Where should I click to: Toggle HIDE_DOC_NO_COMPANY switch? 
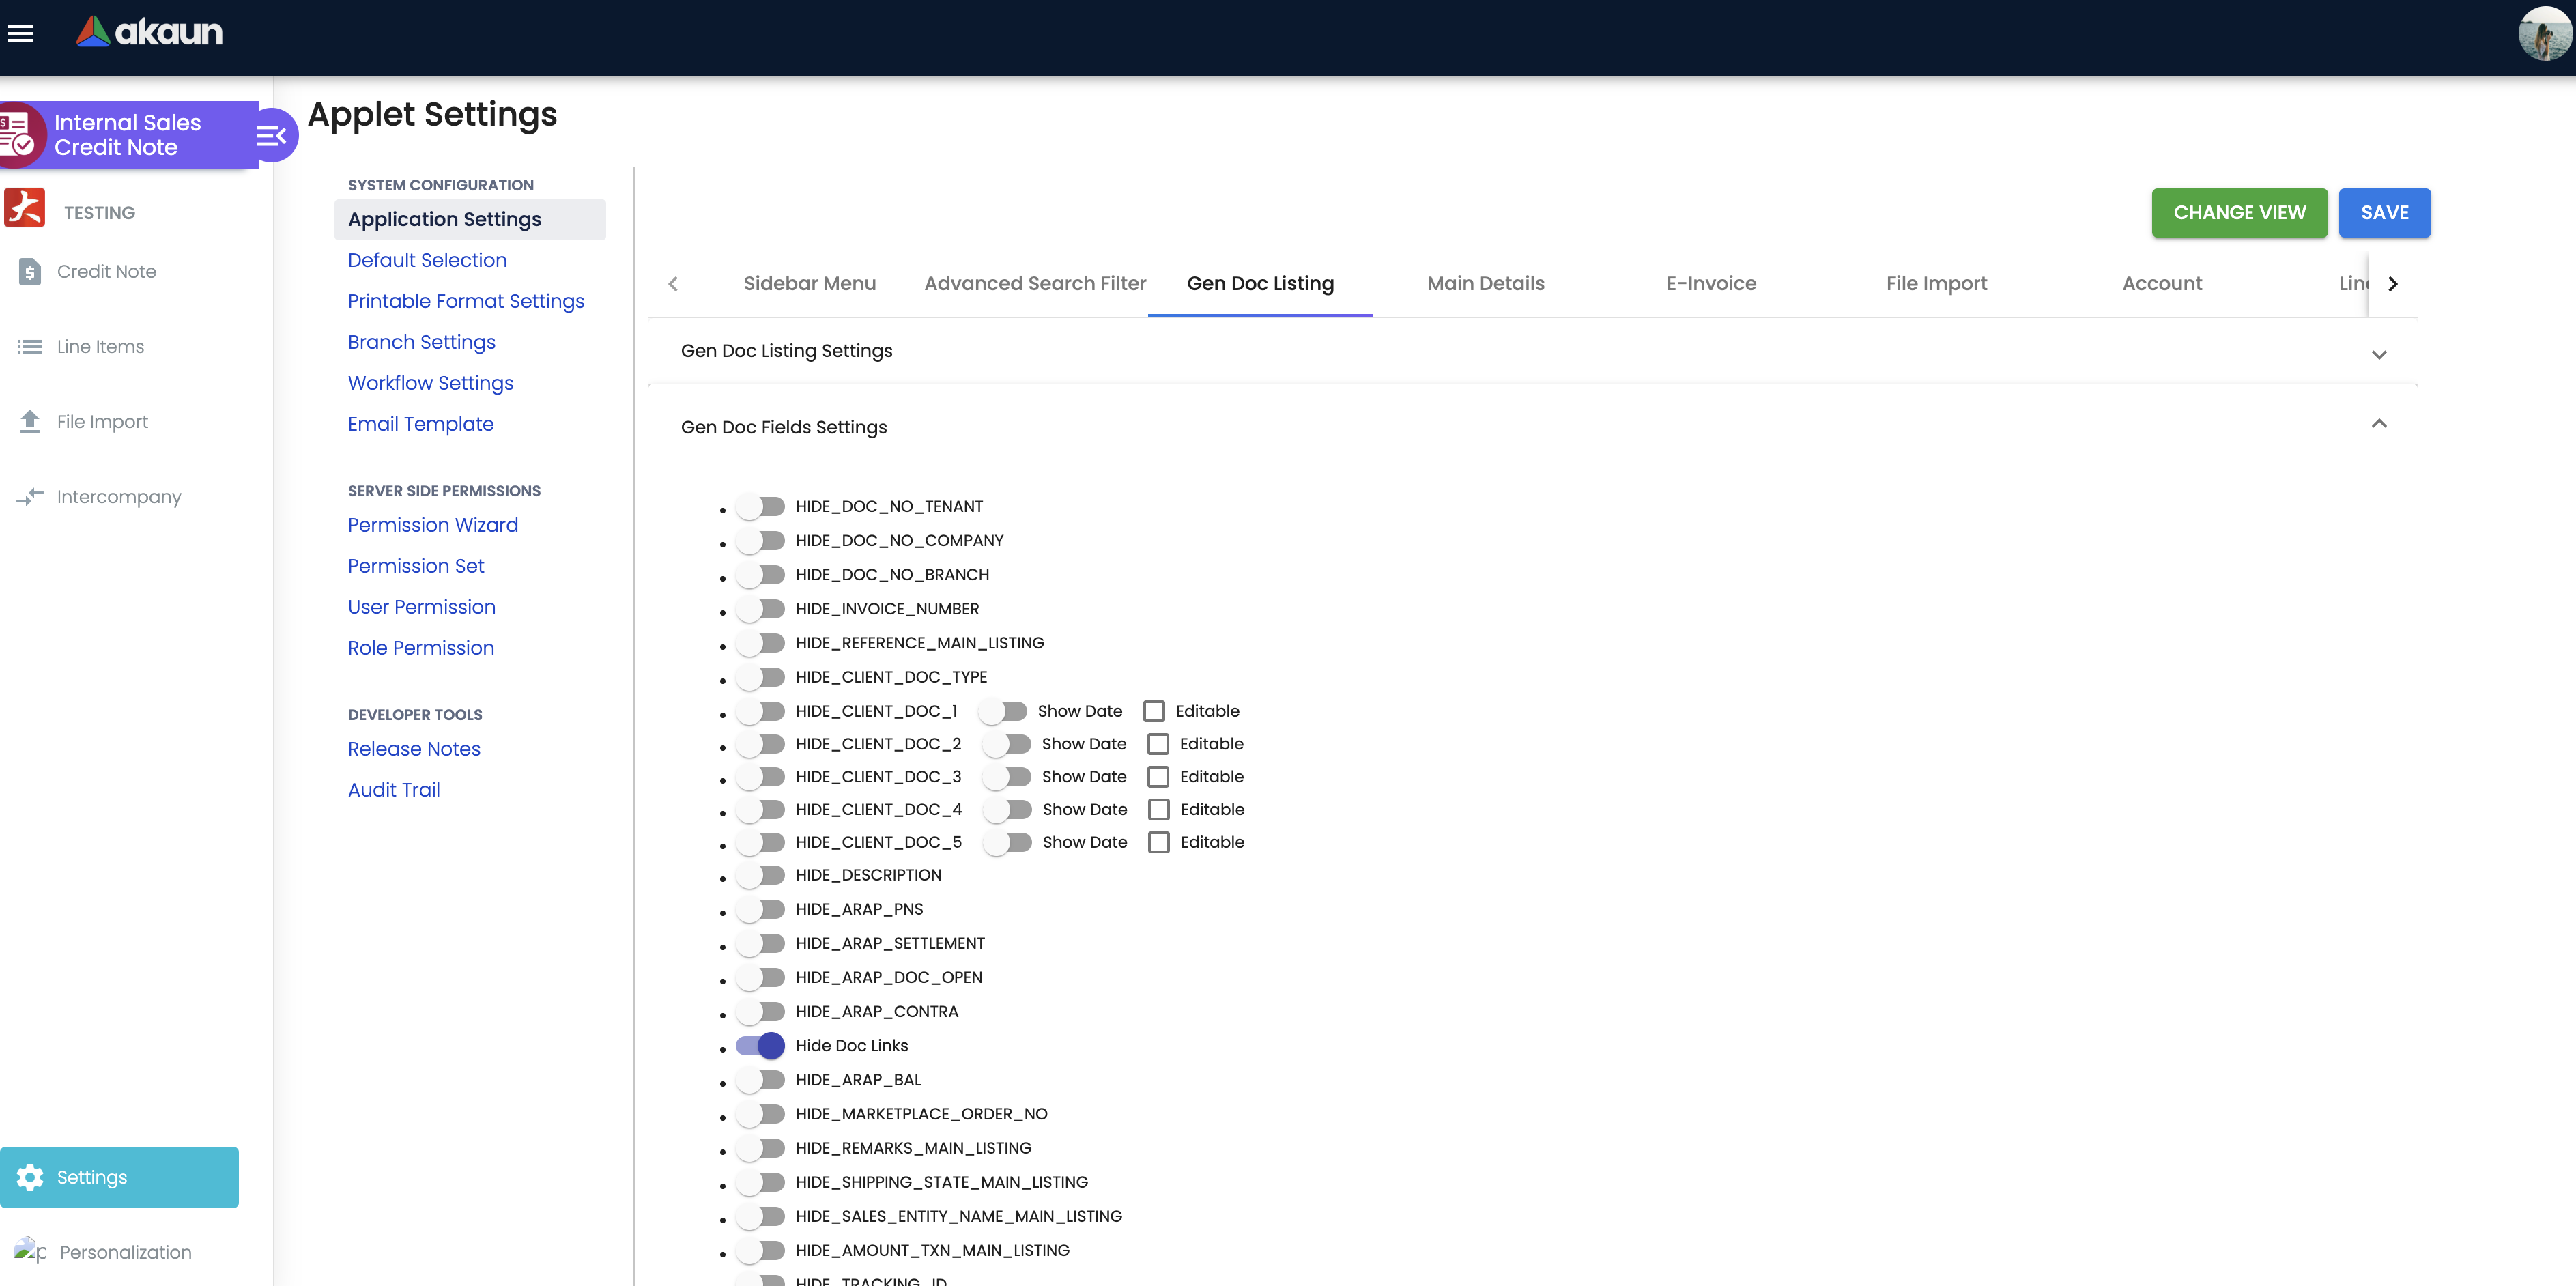tap(760, 540)
